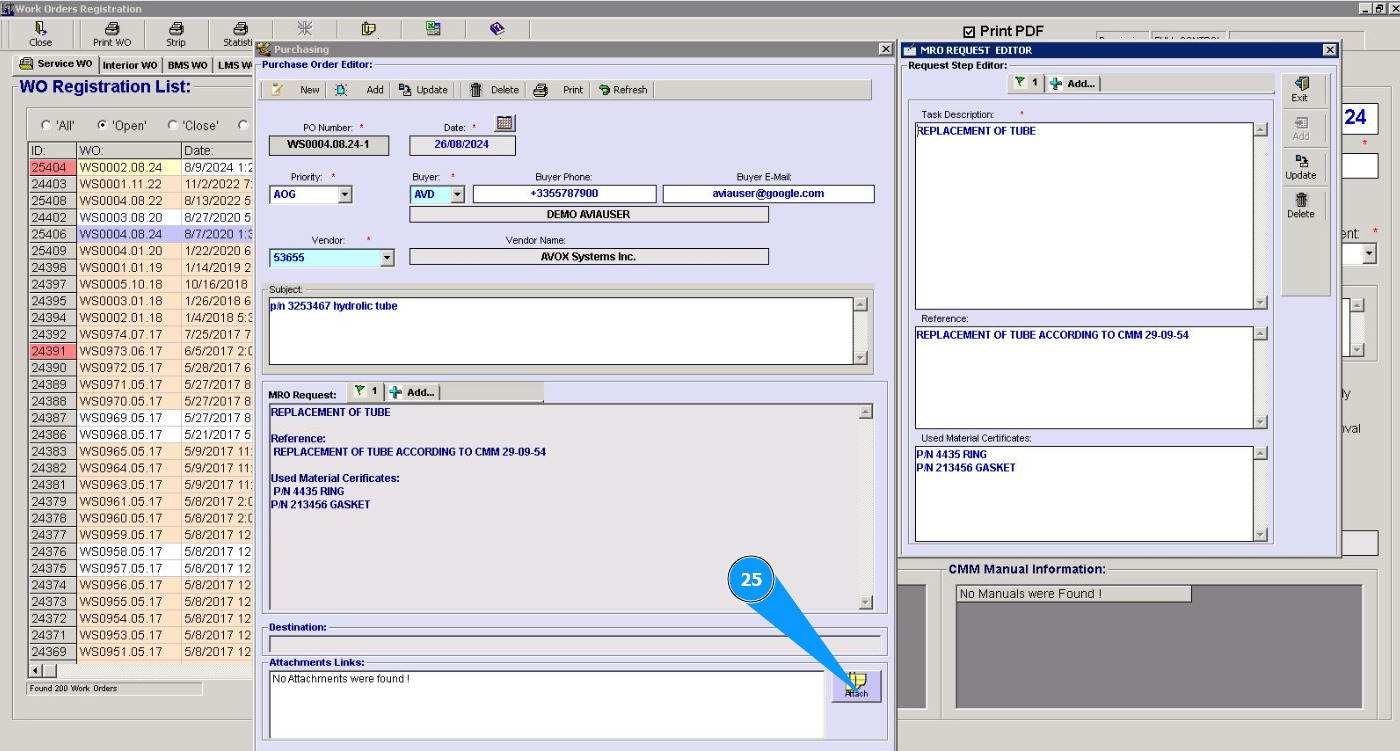Click Add in the Purchase Order Editor toolbar

(360, 90)
